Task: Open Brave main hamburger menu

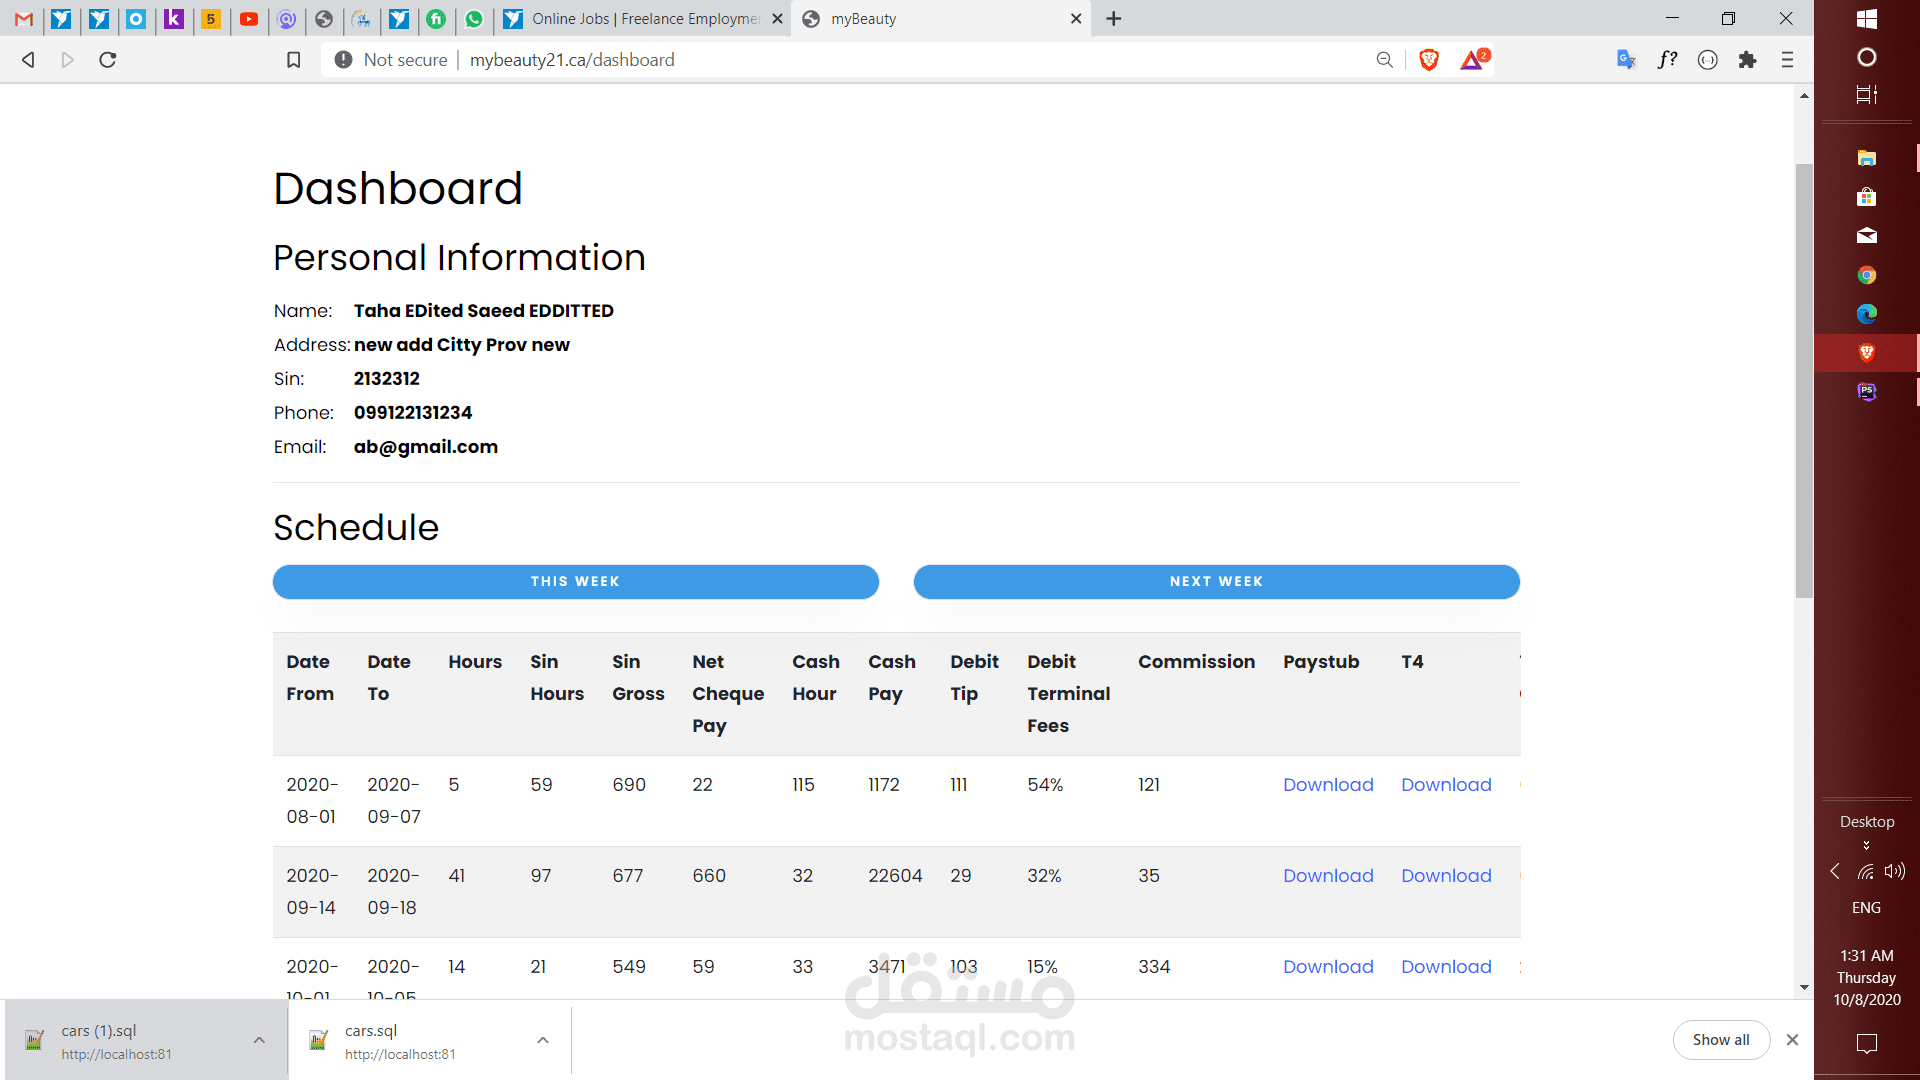Action: click(x=1787, y=60)
